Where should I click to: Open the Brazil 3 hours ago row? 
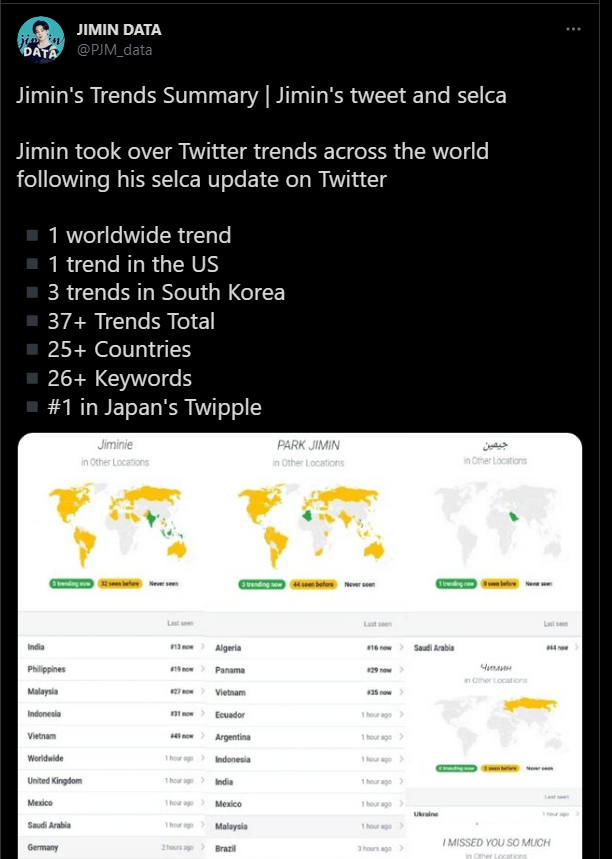coord(308,848)
